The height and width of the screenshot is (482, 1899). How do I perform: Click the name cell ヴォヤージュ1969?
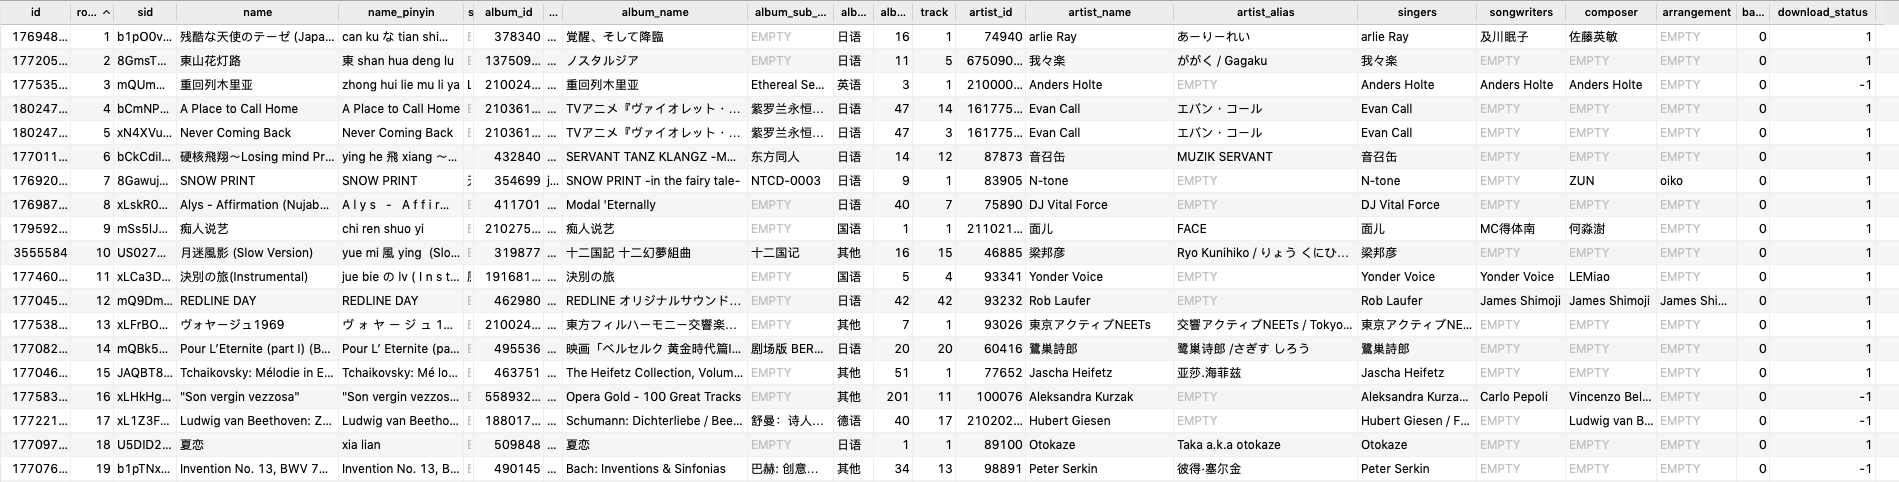tap(231, 325)
